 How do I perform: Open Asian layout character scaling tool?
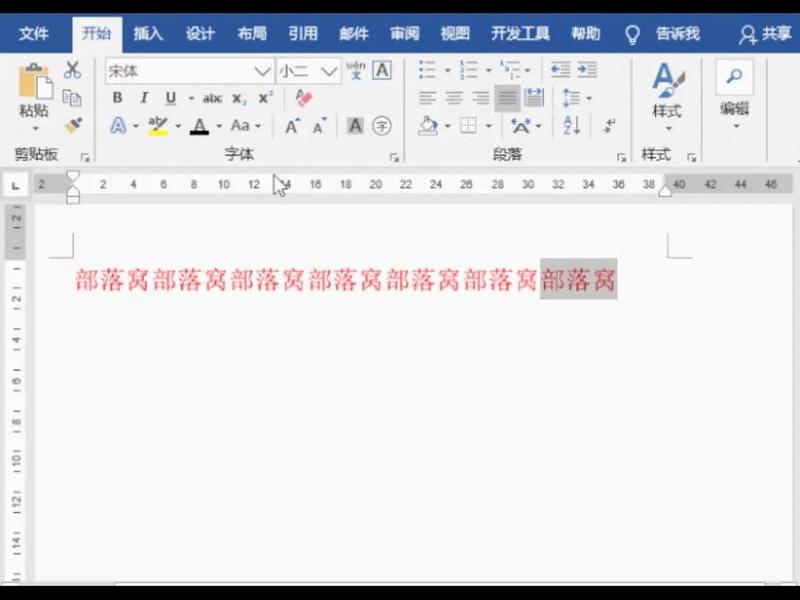point(521,126)
